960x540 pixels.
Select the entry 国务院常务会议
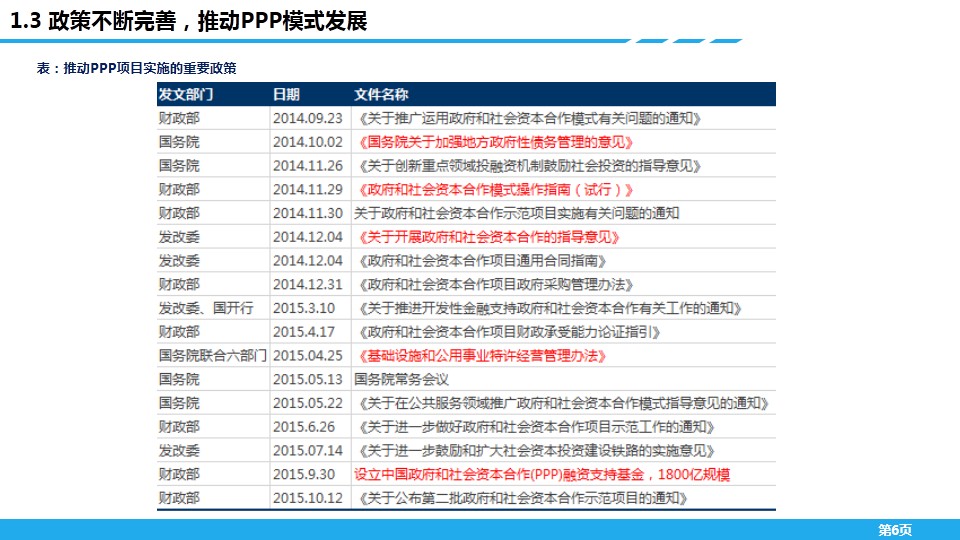401,380
